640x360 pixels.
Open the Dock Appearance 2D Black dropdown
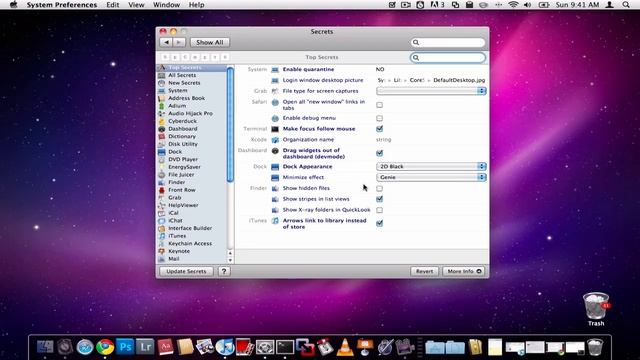pyautogui.click(x=431, y=167)
